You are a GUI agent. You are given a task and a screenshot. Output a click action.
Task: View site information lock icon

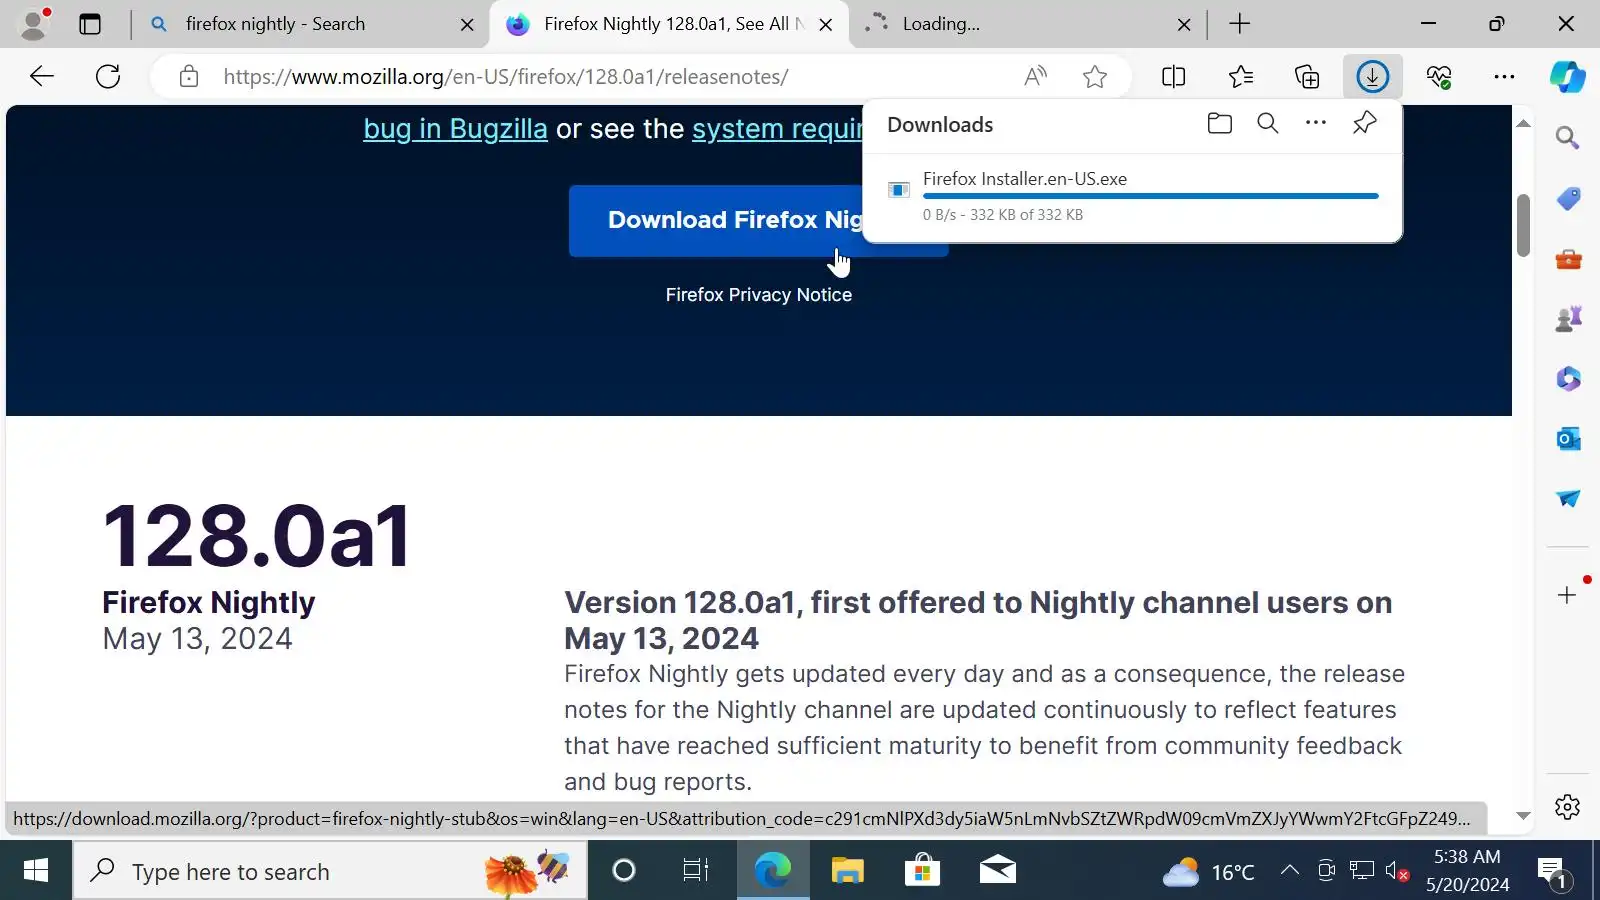pos(189,76)
